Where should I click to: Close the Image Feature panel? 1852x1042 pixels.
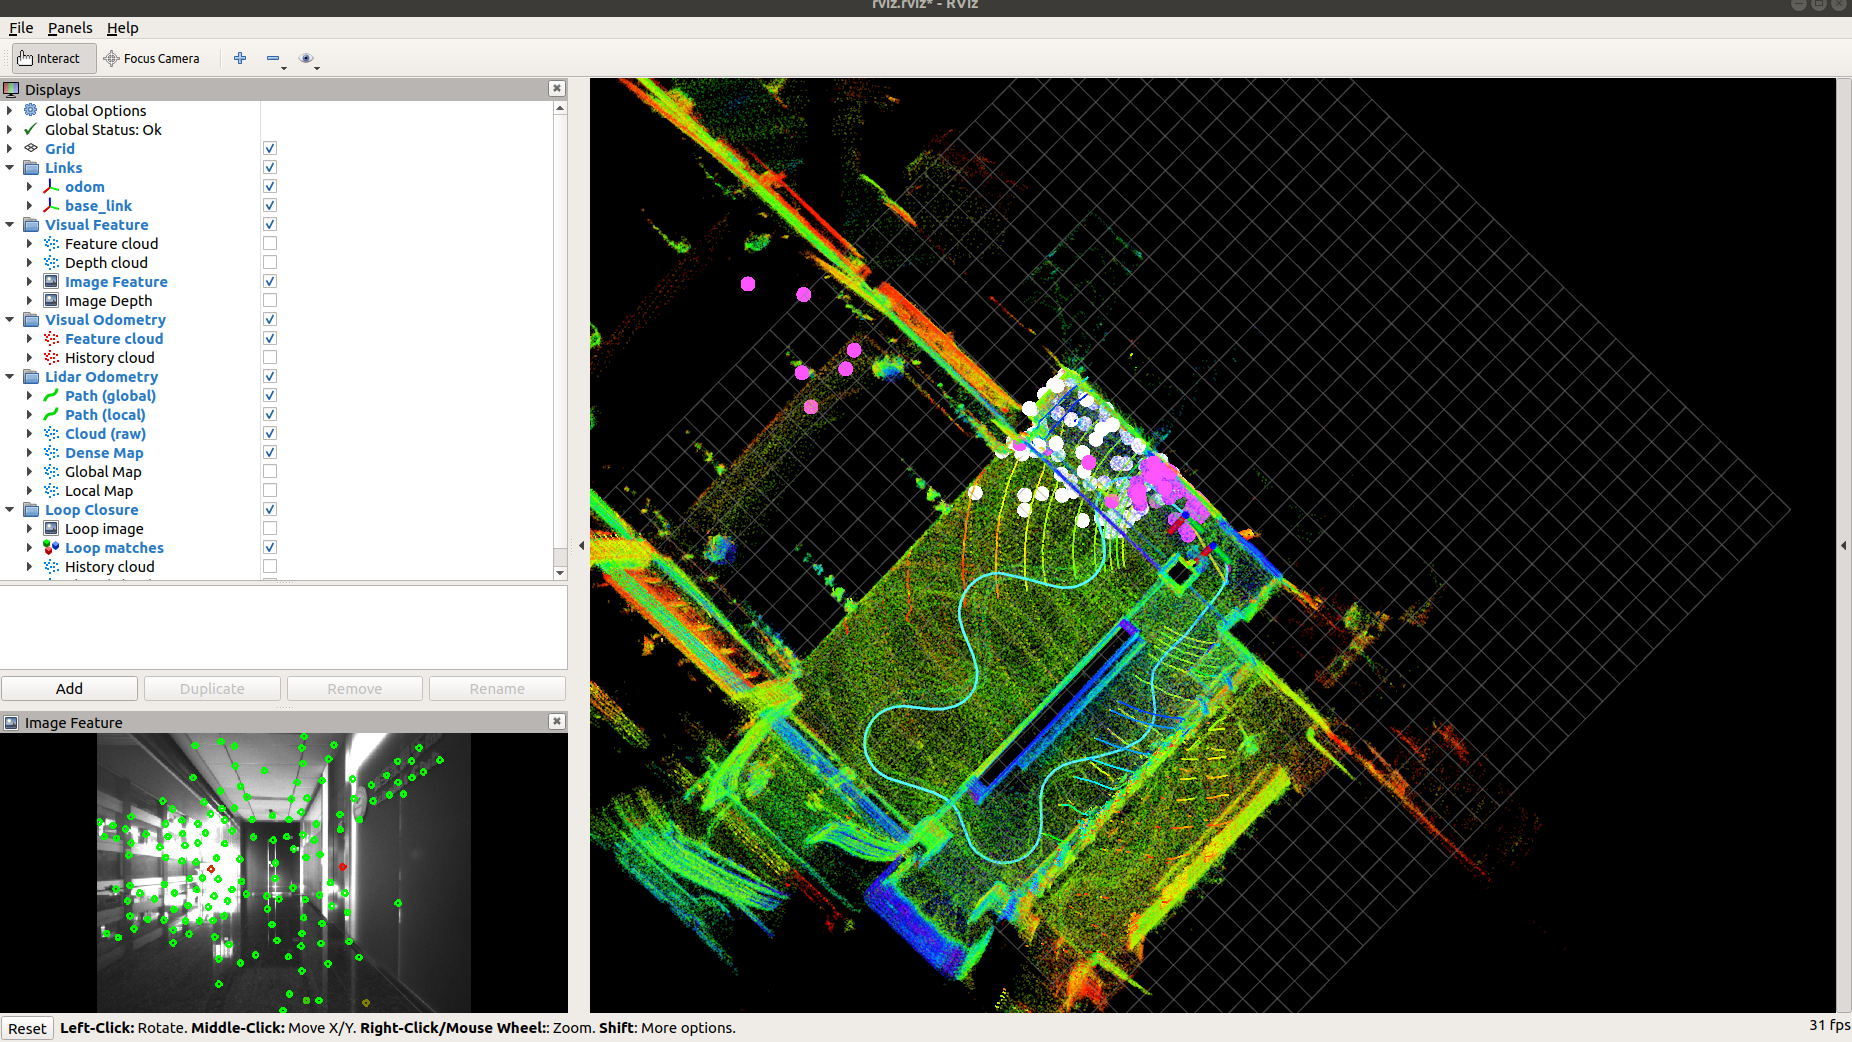click(x=557, y=721)
